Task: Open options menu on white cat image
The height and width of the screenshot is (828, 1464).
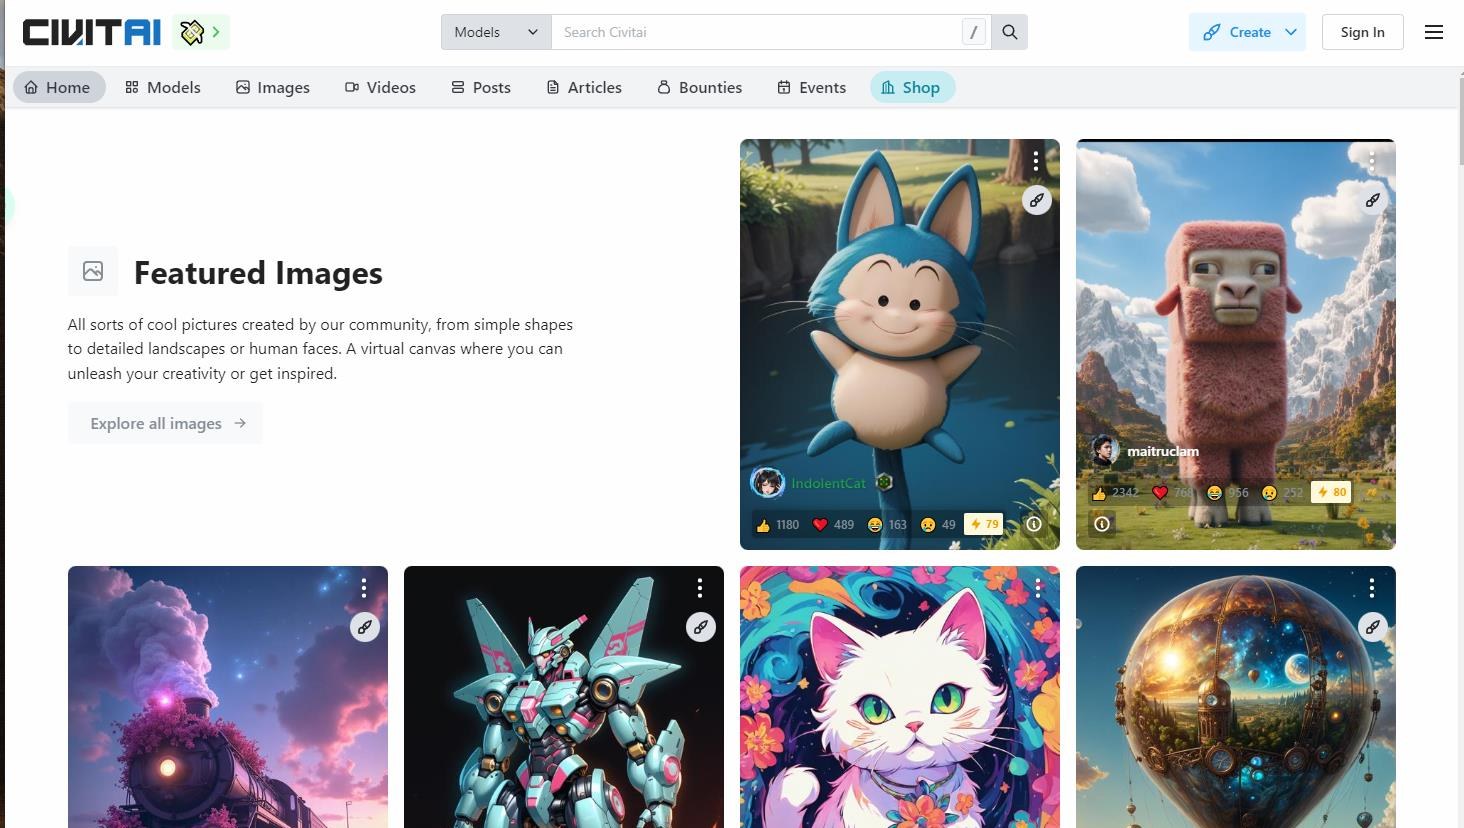Action: click(x=1038, y=588)
